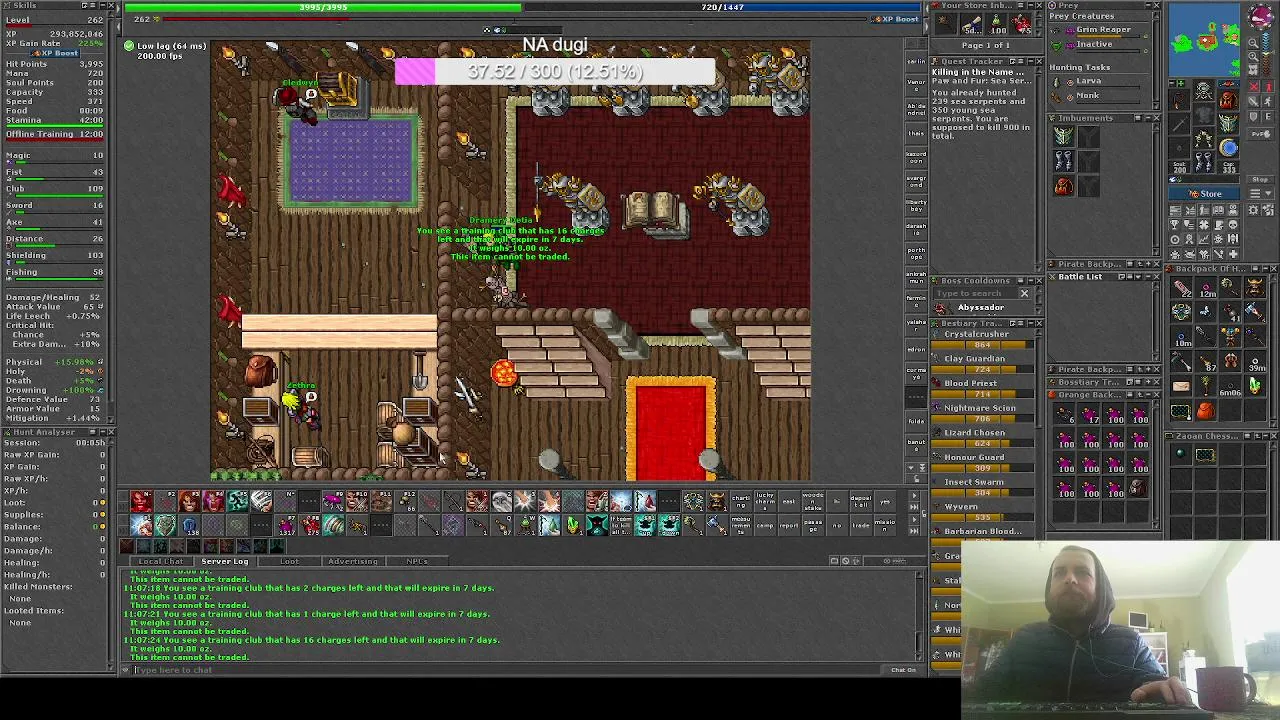The height and width of the screenshot is (720, 1280).
Task: Toggle defensive shield fight mode
Action: pos(1254,117)
